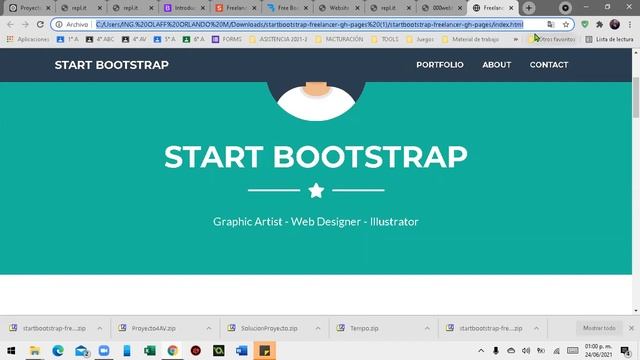The height and width of the screenshot is (360, 640).
Task: Click the page's vertical scrollbar thumb
Action: [x=636, y=97]
